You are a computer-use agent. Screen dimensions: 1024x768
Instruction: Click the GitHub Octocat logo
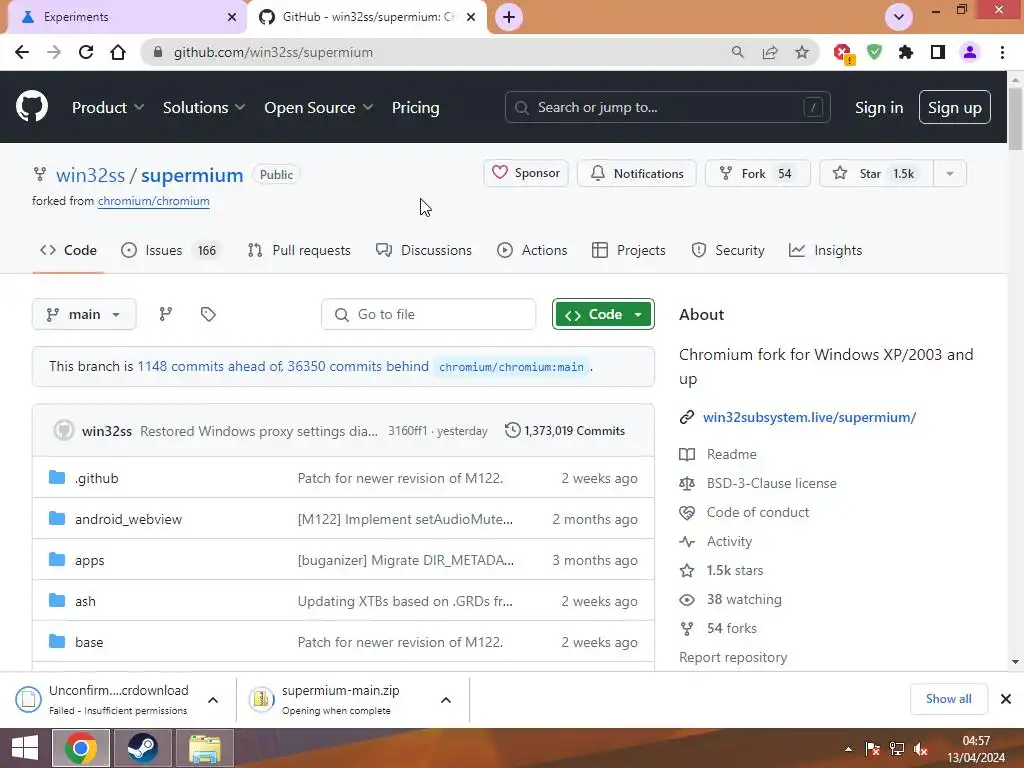point(31,107)
